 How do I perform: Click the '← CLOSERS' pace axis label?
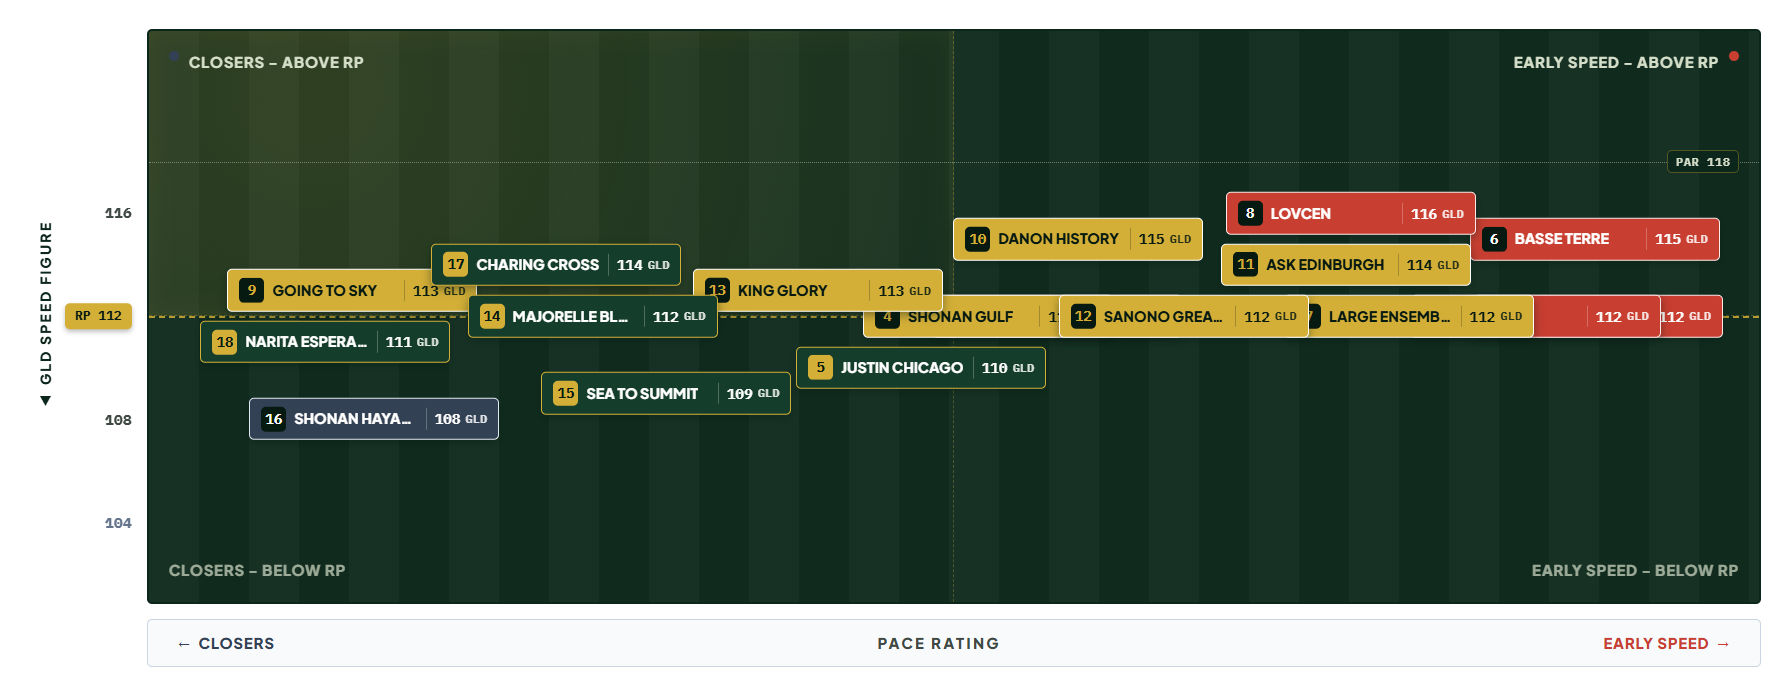point(226,644)
